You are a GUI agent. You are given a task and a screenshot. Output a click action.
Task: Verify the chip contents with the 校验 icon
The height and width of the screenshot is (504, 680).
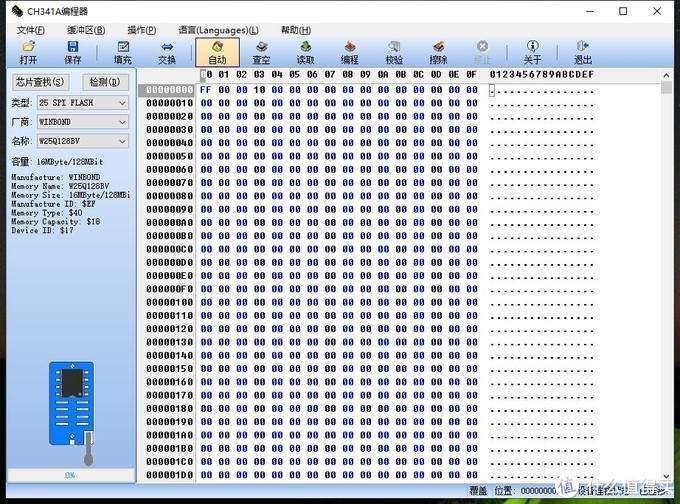pos(394,52)
